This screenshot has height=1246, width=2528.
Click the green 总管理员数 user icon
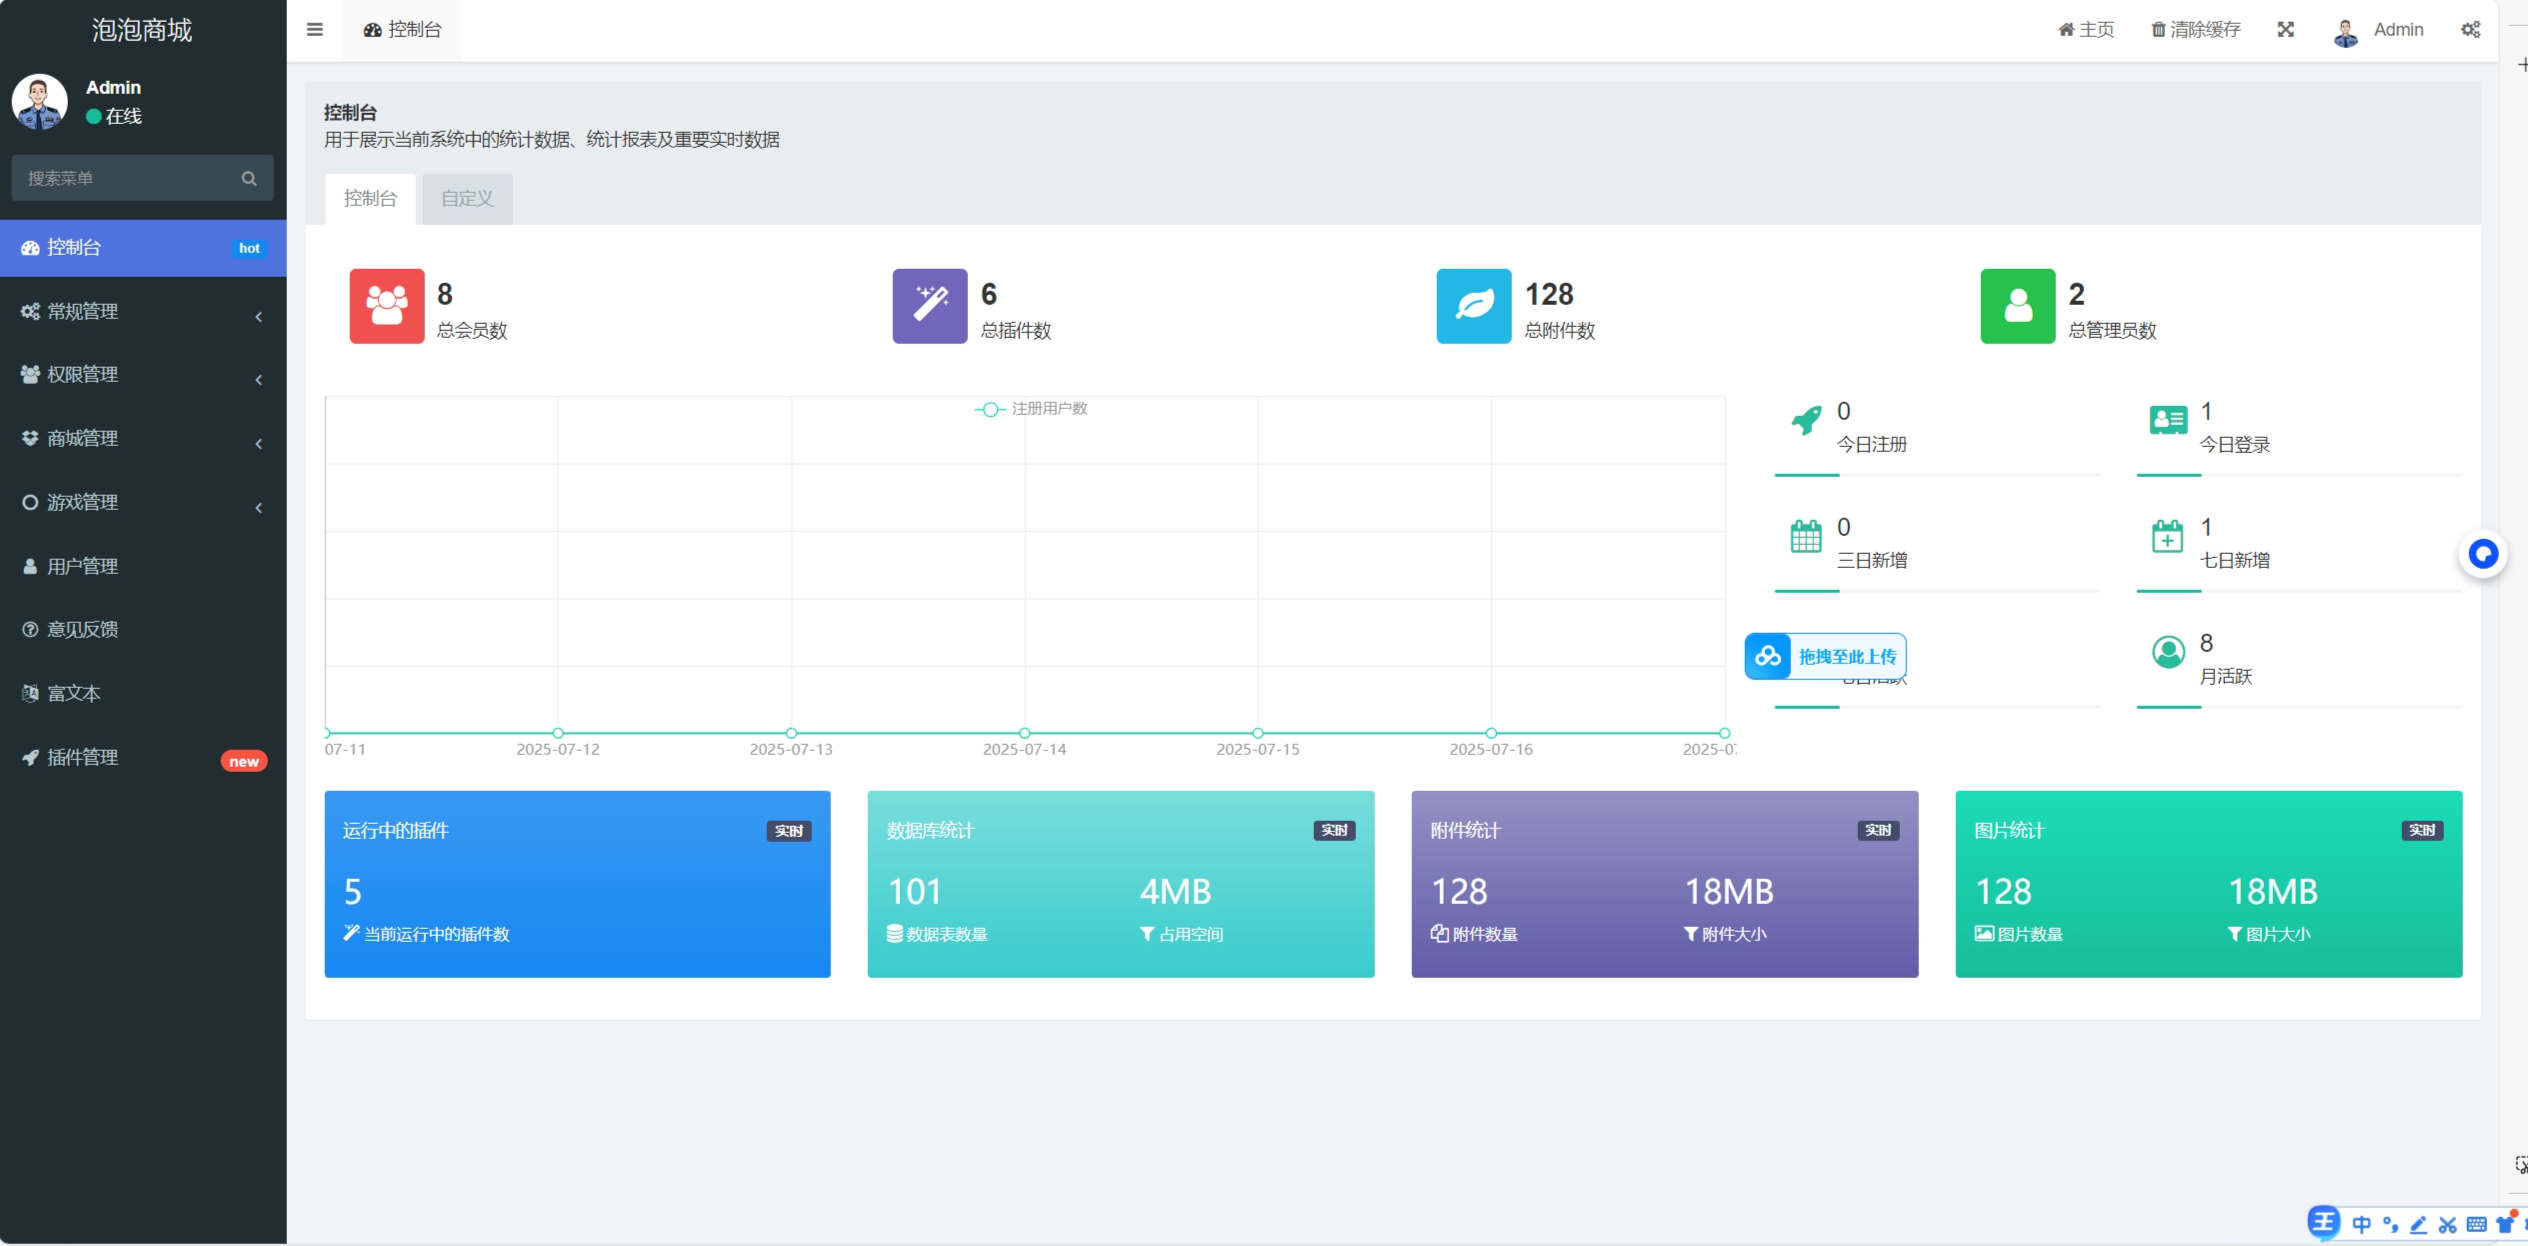pyautogui.click(x=2018, y=306)
